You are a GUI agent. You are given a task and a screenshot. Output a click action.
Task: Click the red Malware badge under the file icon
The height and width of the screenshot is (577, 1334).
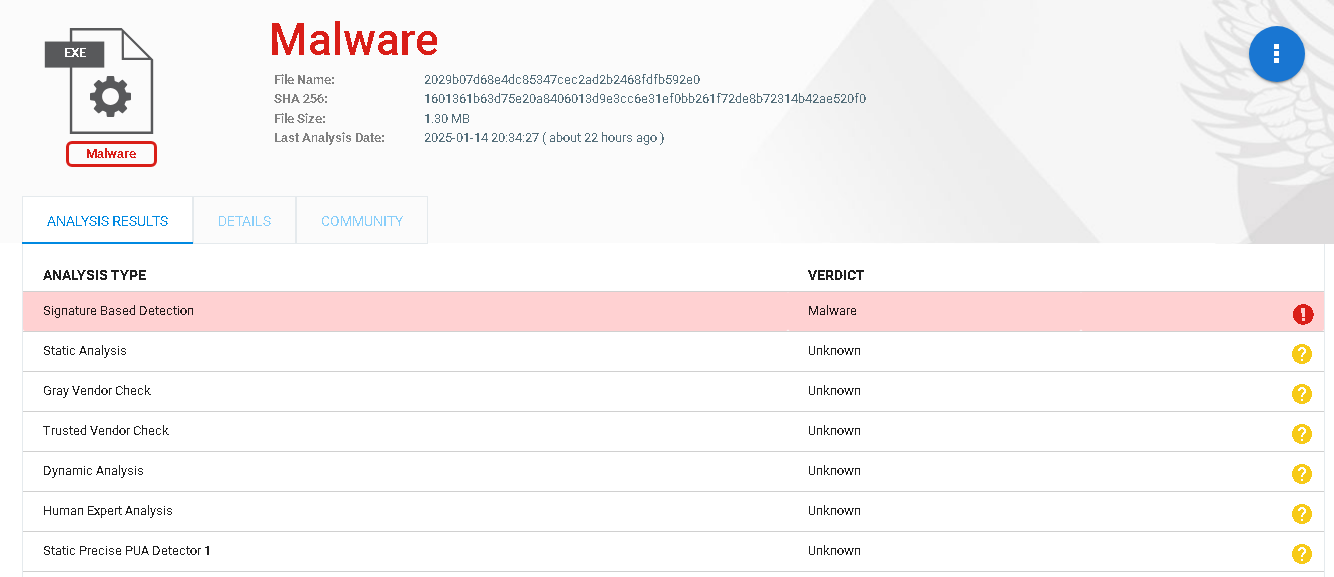click(111, 154)
